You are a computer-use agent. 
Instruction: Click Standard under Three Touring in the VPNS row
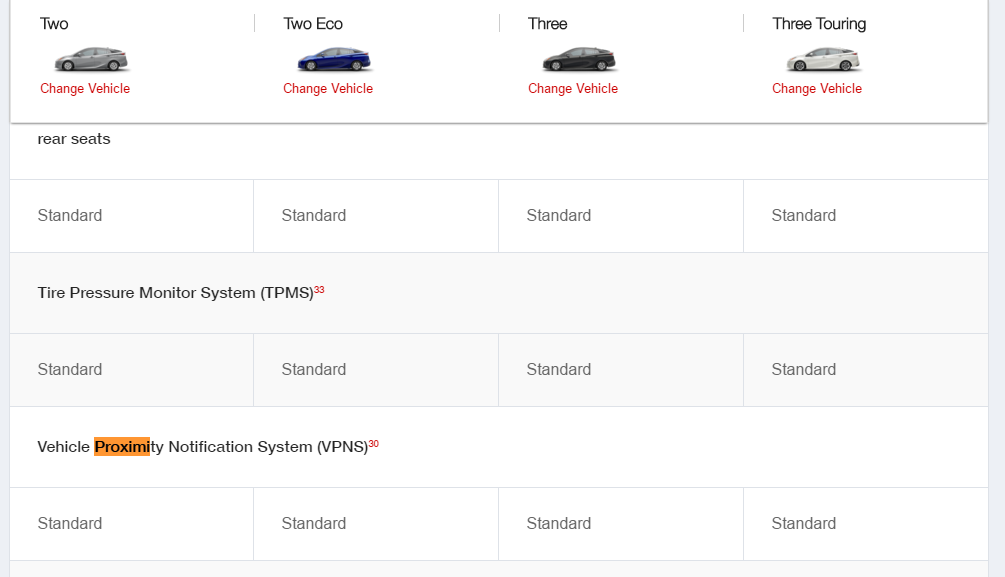point(804,523)
